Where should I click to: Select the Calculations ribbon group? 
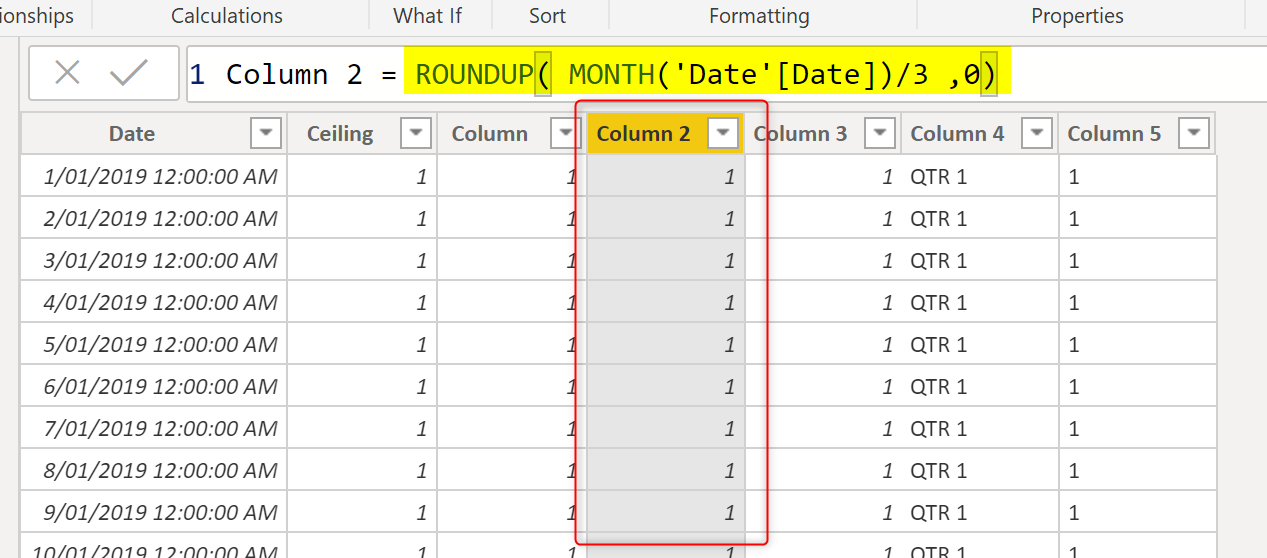pyautogui.click(x=227, y=16)
